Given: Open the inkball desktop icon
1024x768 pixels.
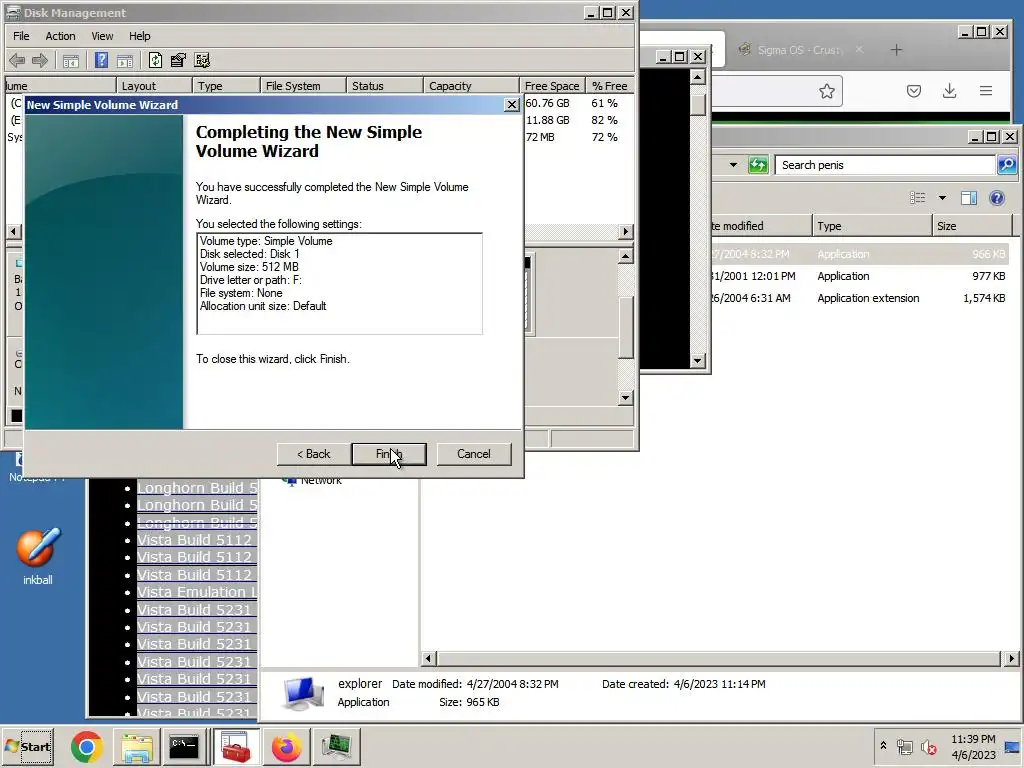Looking at the screenshot, I should tap(38, 556).
